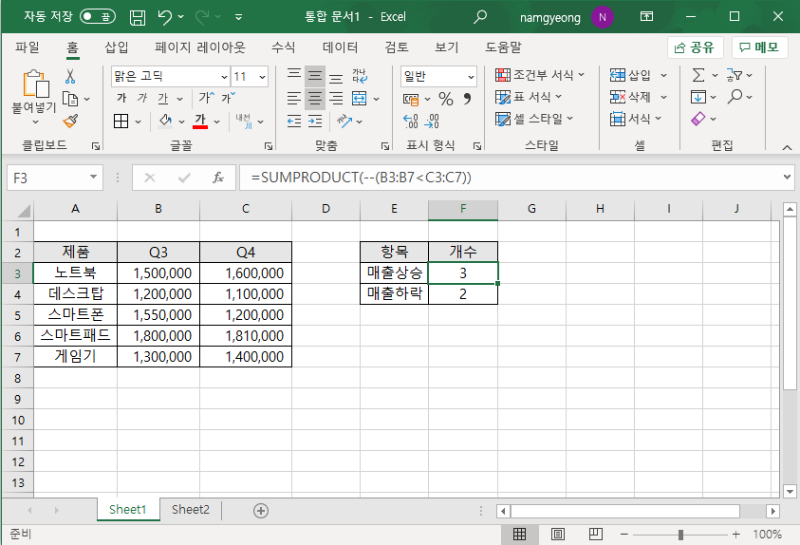Screen dimensions: 800x545
Task: Click the insert function fx icon
Action: tap(217, 177)
